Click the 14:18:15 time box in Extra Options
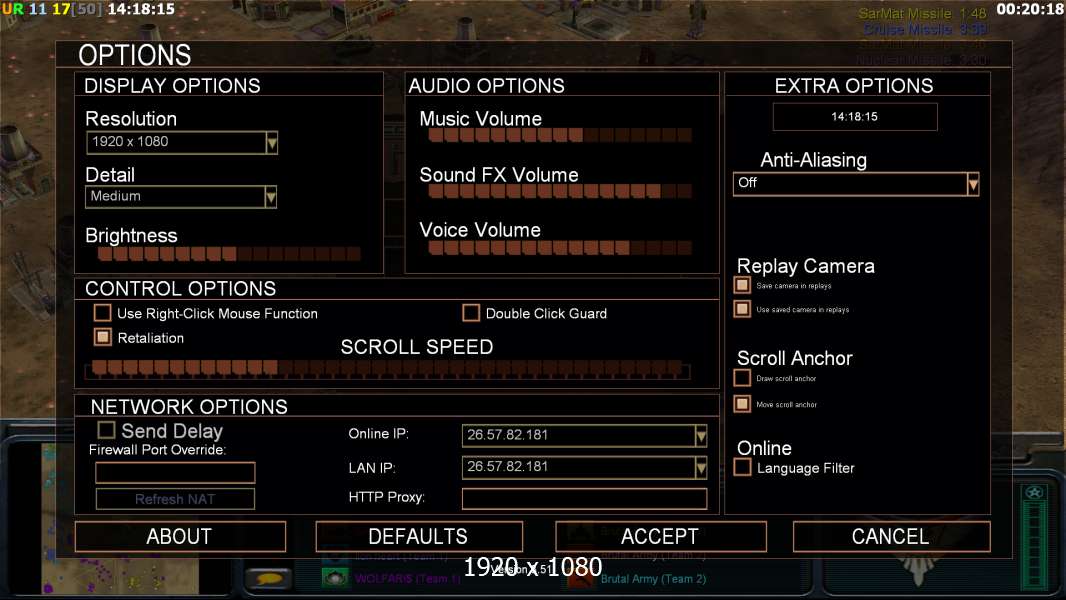The height and width of the screenshot is (600, 1066). click(x=855, y=117)
